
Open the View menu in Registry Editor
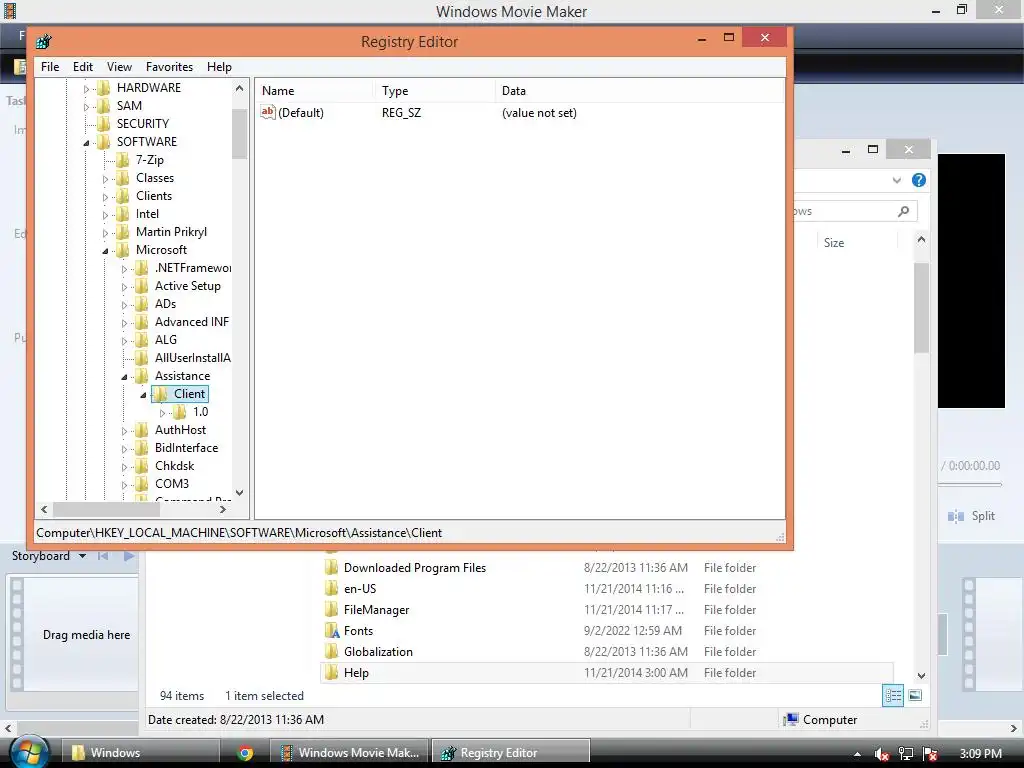(119, 67)
